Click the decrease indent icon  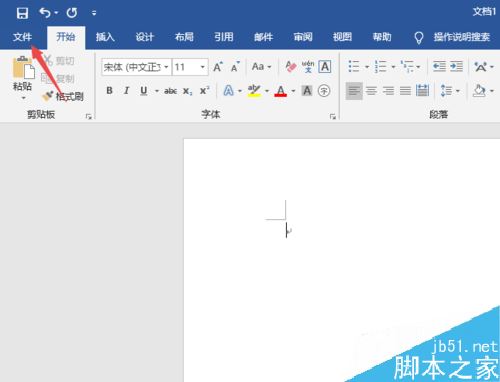(439, 66)
